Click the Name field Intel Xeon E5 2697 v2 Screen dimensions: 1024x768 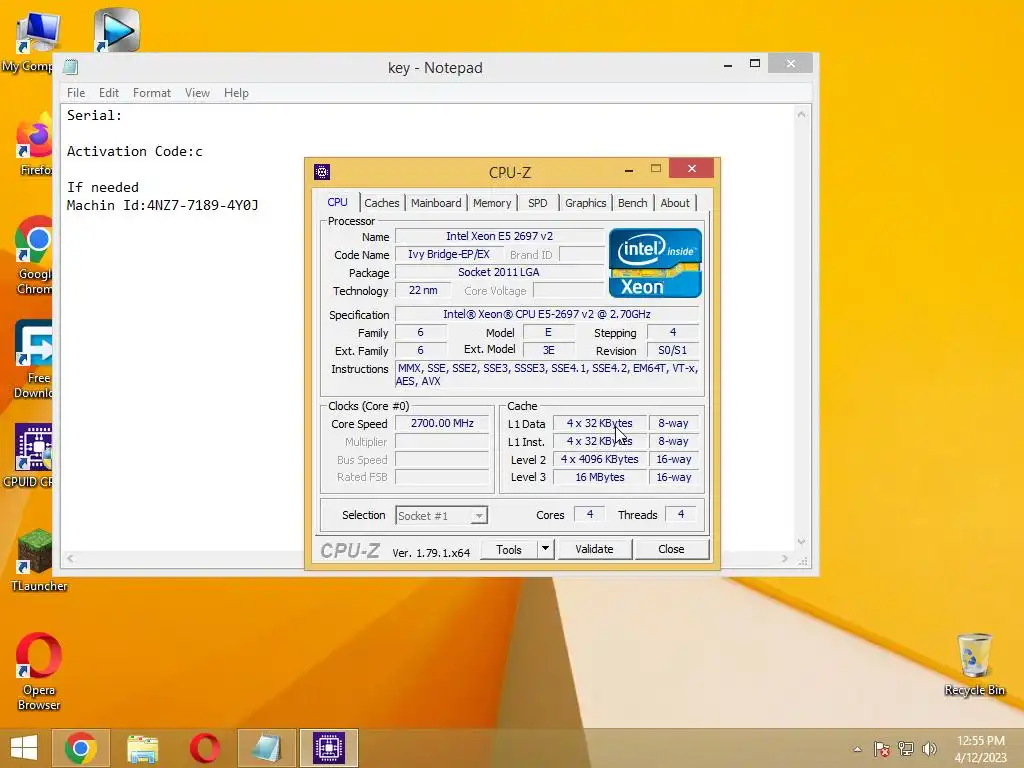pyautogui.click(x=500, y=236)
